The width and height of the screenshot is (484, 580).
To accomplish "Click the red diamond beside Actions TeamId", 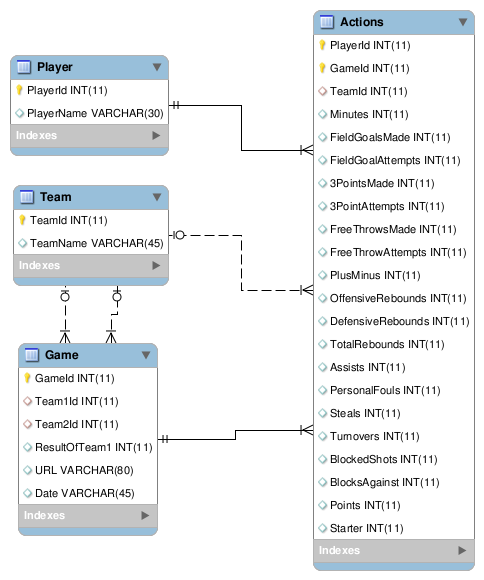I will click(x=323, y=91).
